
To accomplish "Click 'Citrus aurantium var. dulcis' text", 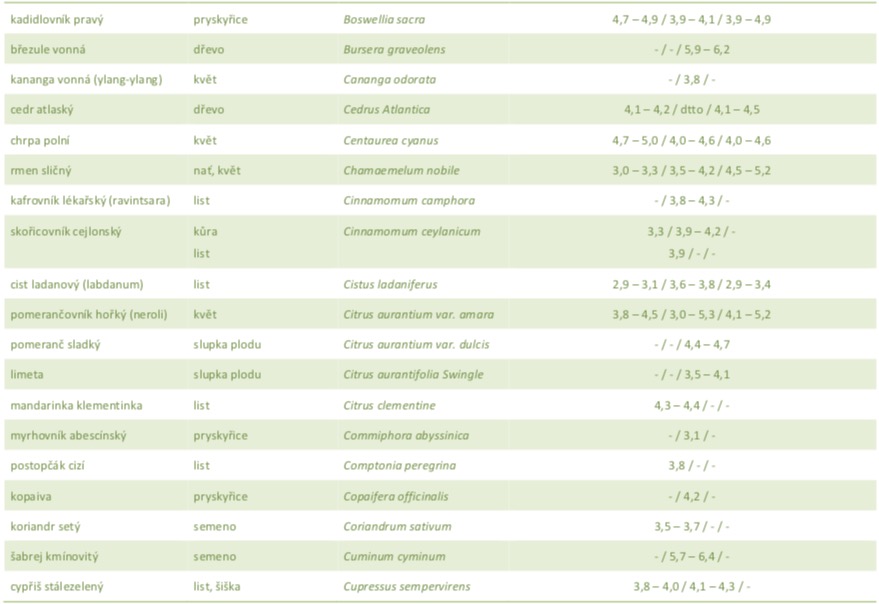I will (416, 345).
